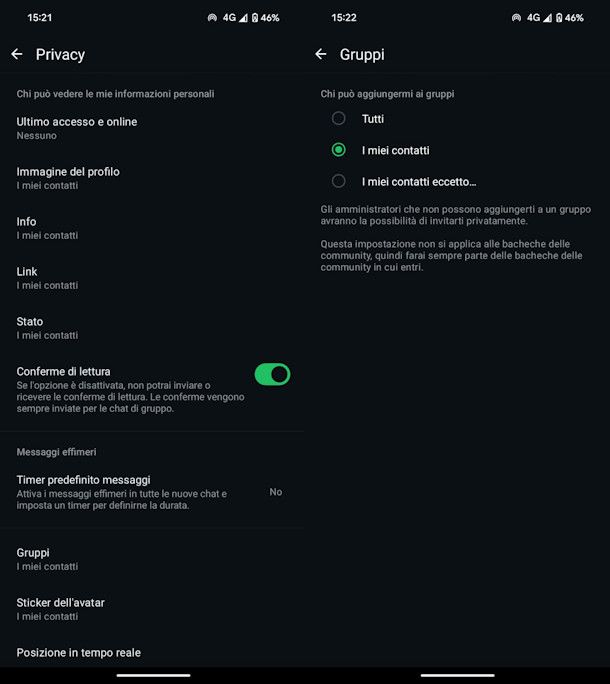Screen dimensions: 610x684
Task: Tap back arrow on Gruppi screen
Action: pyautogui.click(x=321, y=54)
